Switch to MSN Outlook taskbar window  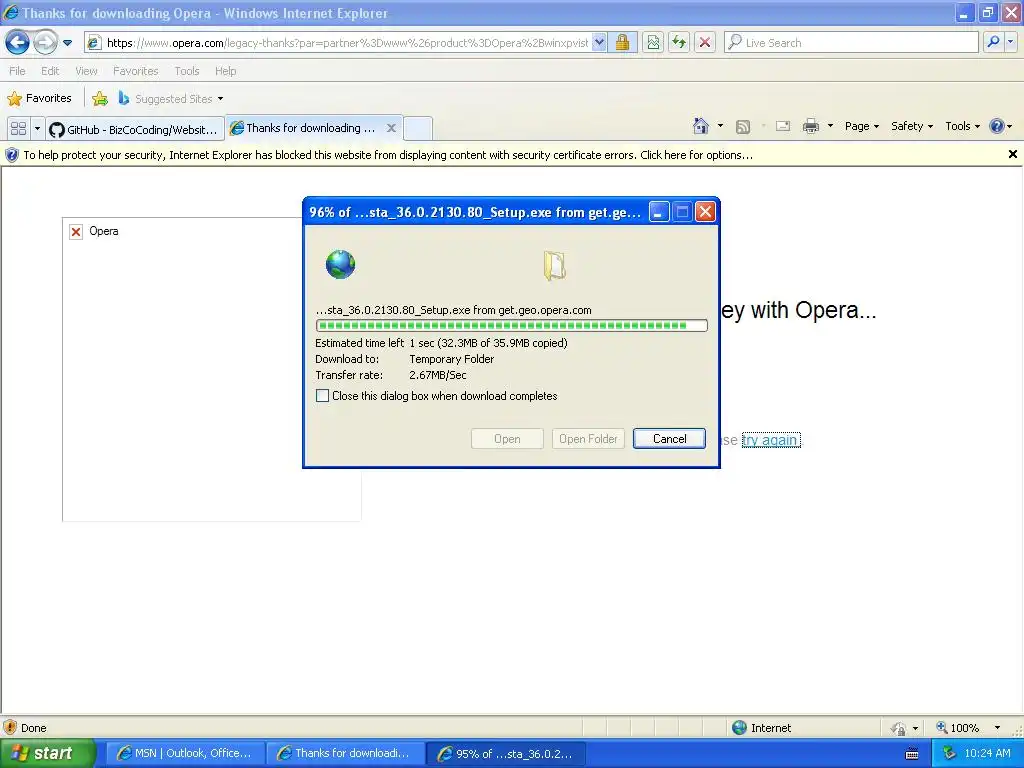pos(185,753)
